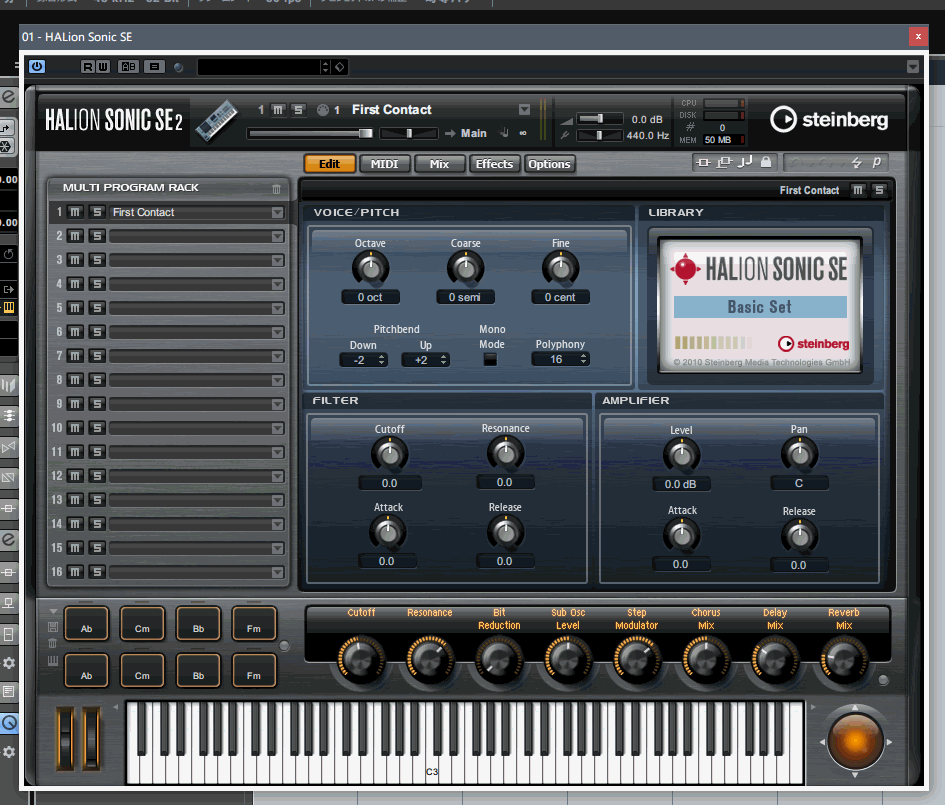Click the top-row Fm trigger pad
Image resolution: width=945 pixels, height=805 pixels.
(254, 624)
